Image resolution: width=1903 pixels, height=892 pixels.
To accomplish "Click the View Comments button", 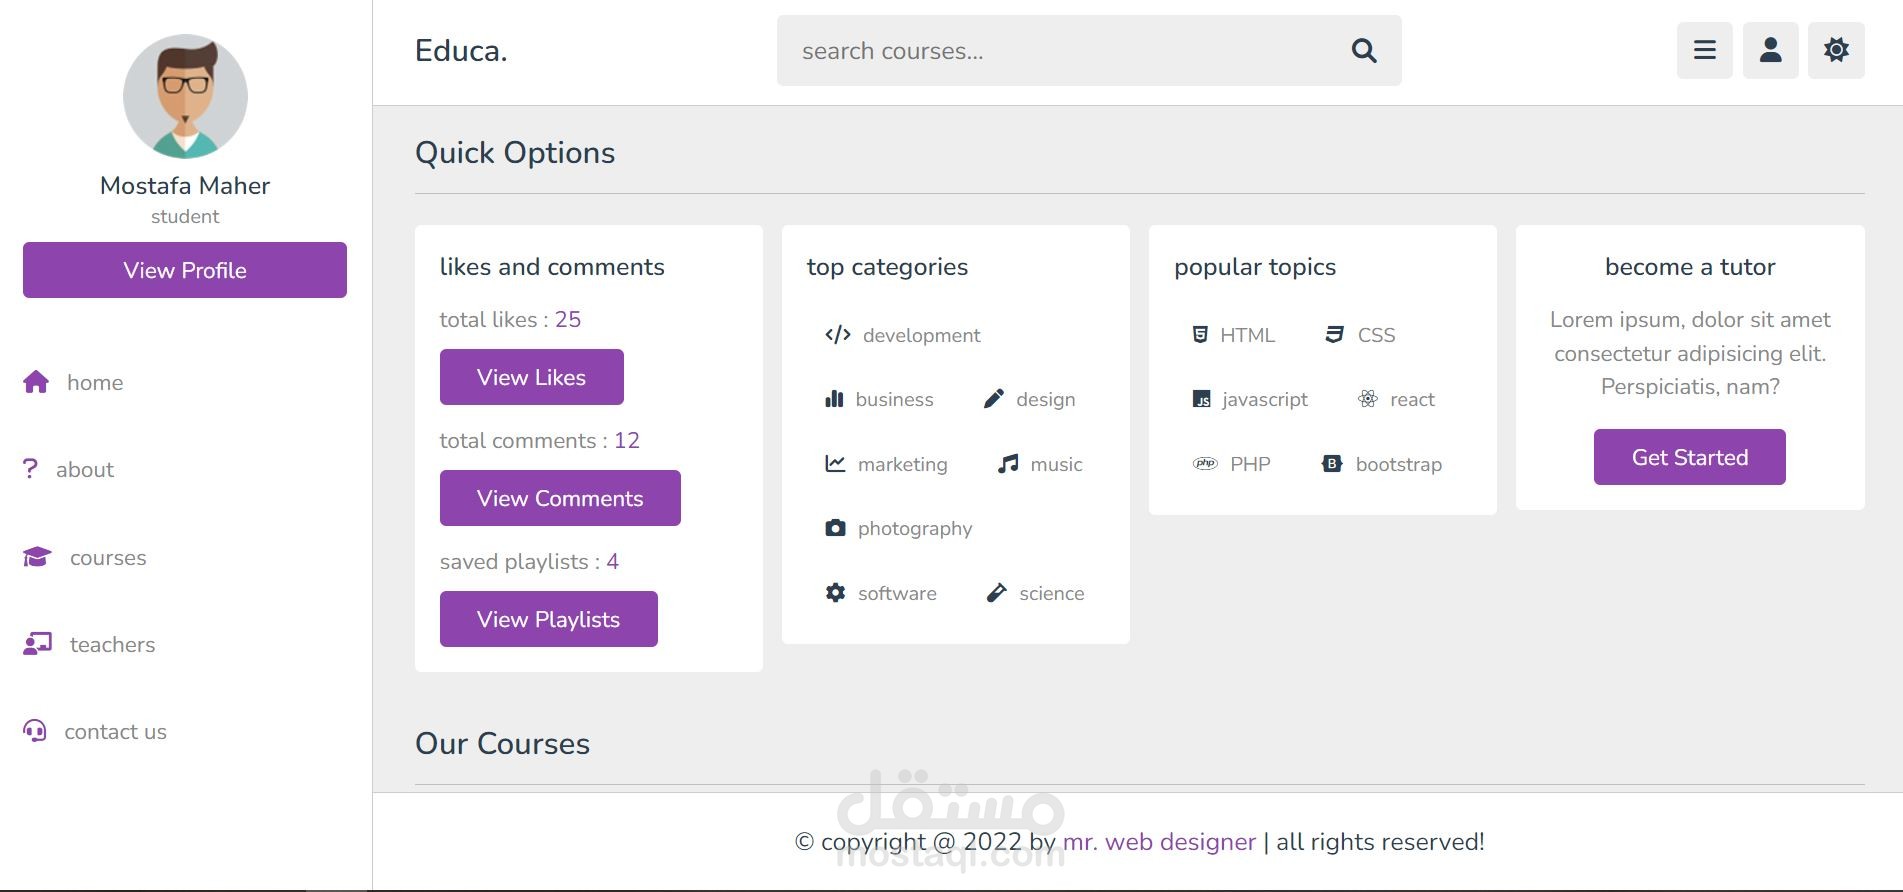I will pyautogui.click(x=560, y=498).
